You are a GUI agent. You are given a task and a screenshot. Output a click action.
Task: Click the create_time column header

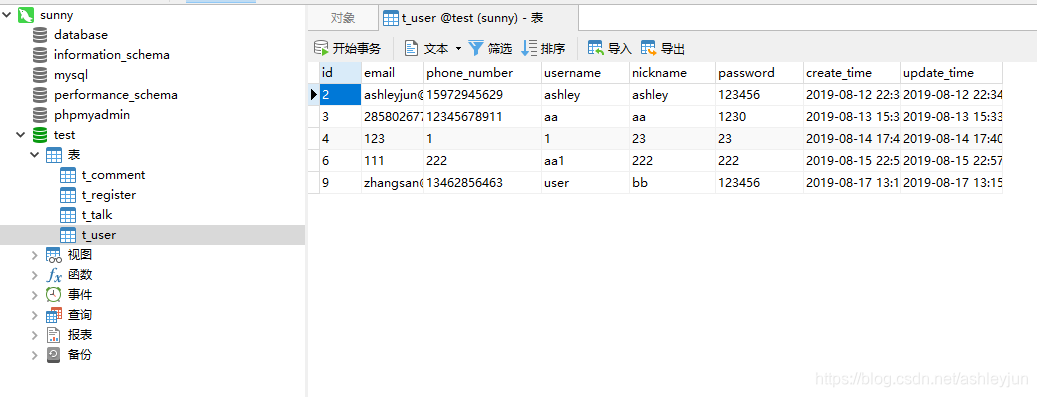click(x=852, y=73)
